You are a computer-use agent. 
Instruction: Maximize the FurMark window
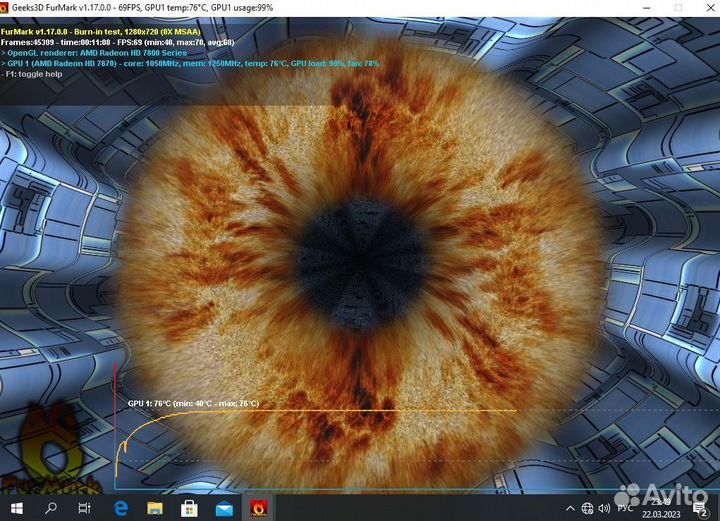(x=678, y=8)
